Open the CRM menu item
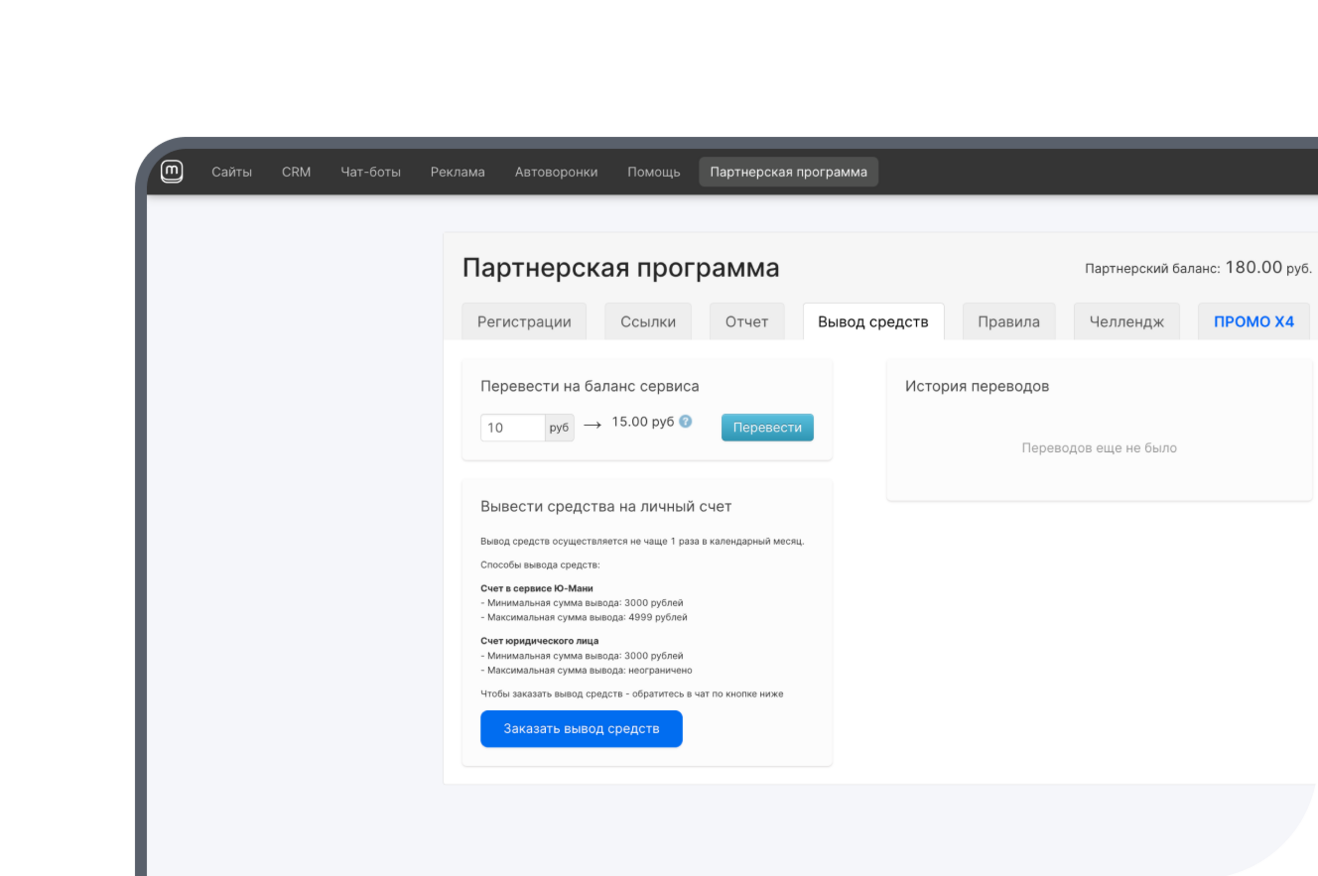The image size is (1318, 876). (296, 172)
